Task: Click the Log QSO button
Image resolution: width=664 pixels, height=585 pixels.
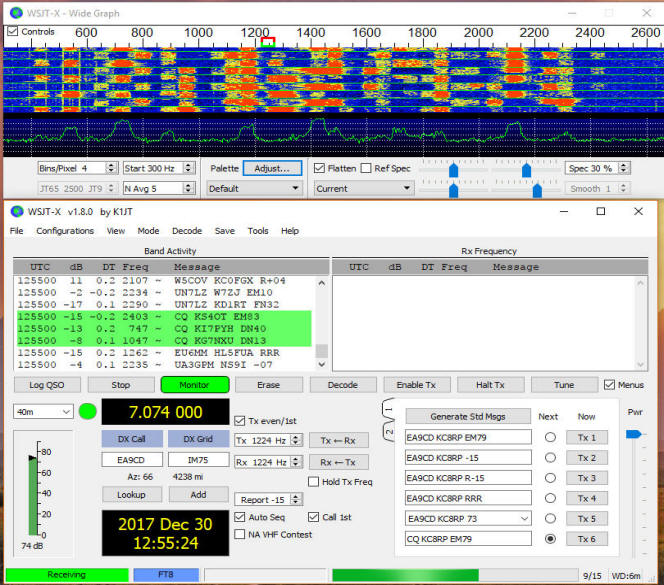Action: click(x=47, y=385)
